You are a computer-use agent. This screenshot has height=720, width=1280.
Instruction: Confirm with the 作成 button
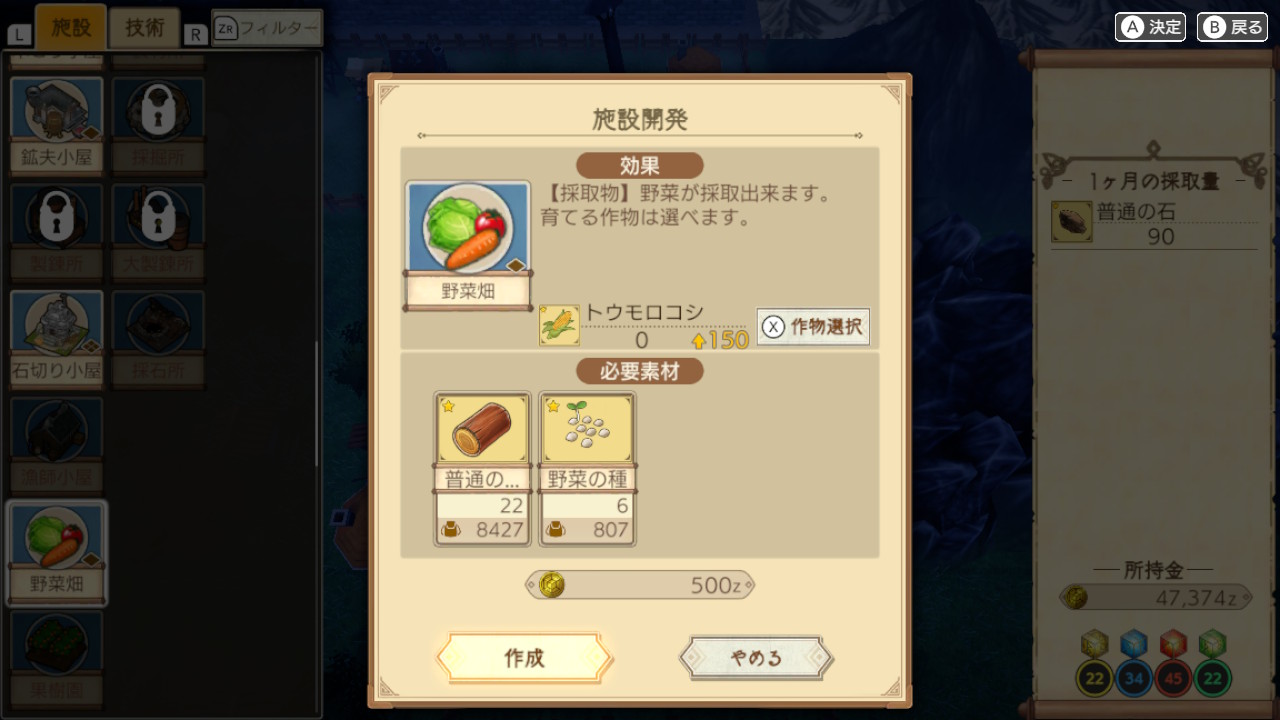pos(524,657)
